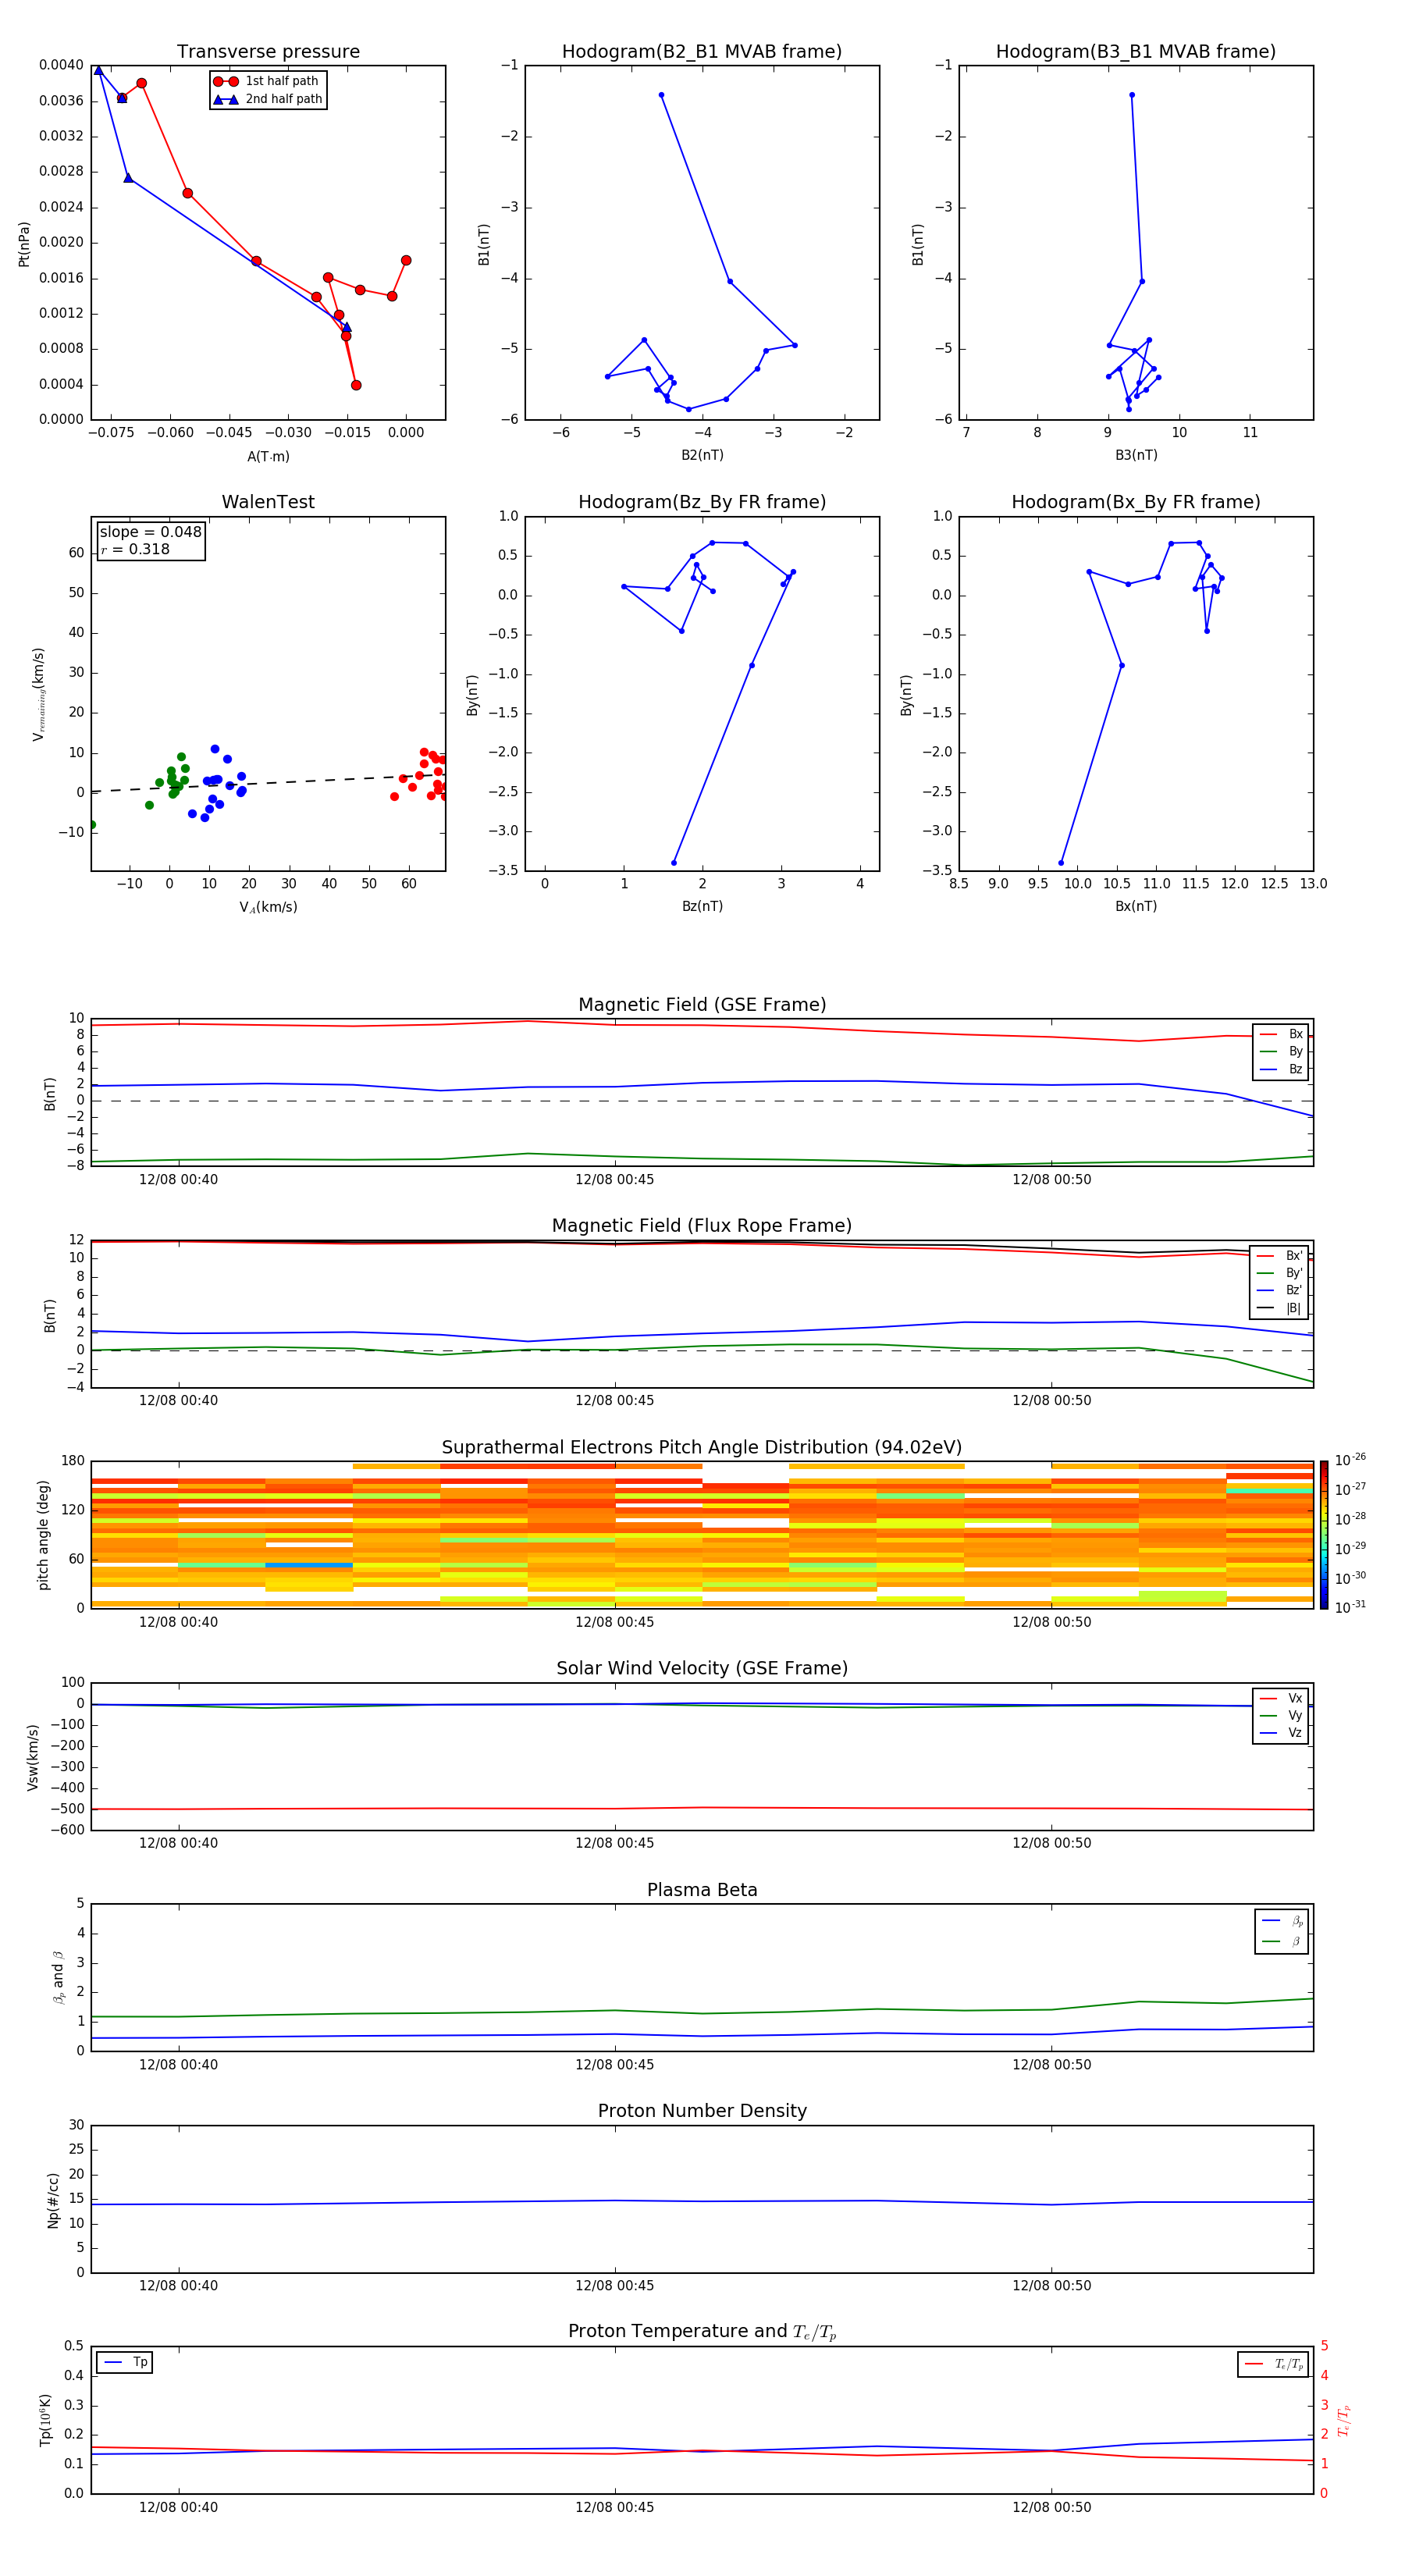
Task: Click the lowest point of Bx_By hodogram
Action: [1061, 863]
